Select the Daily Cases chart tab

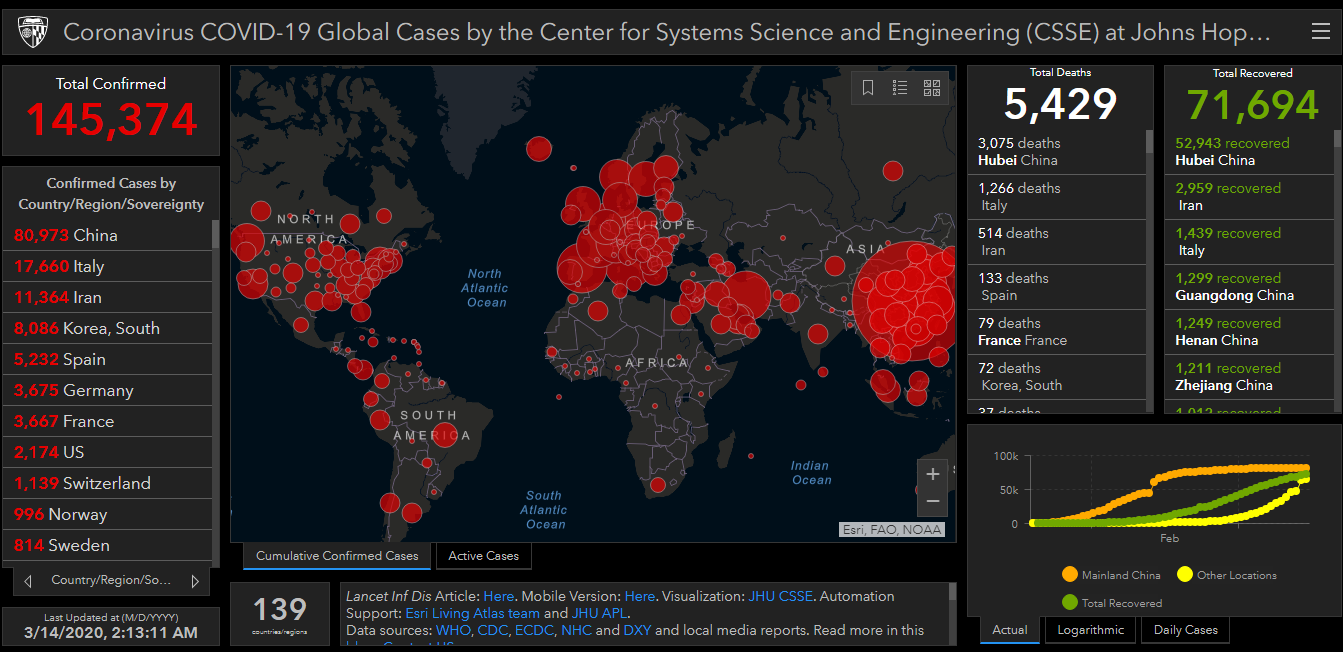[1186, 630]
